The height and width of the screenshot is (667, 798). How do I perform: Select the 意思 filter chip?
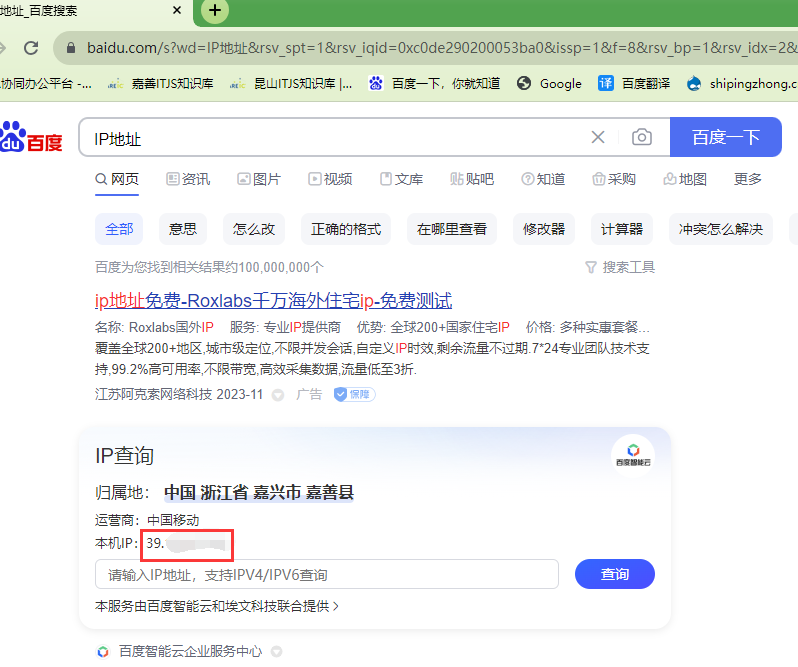183,229
